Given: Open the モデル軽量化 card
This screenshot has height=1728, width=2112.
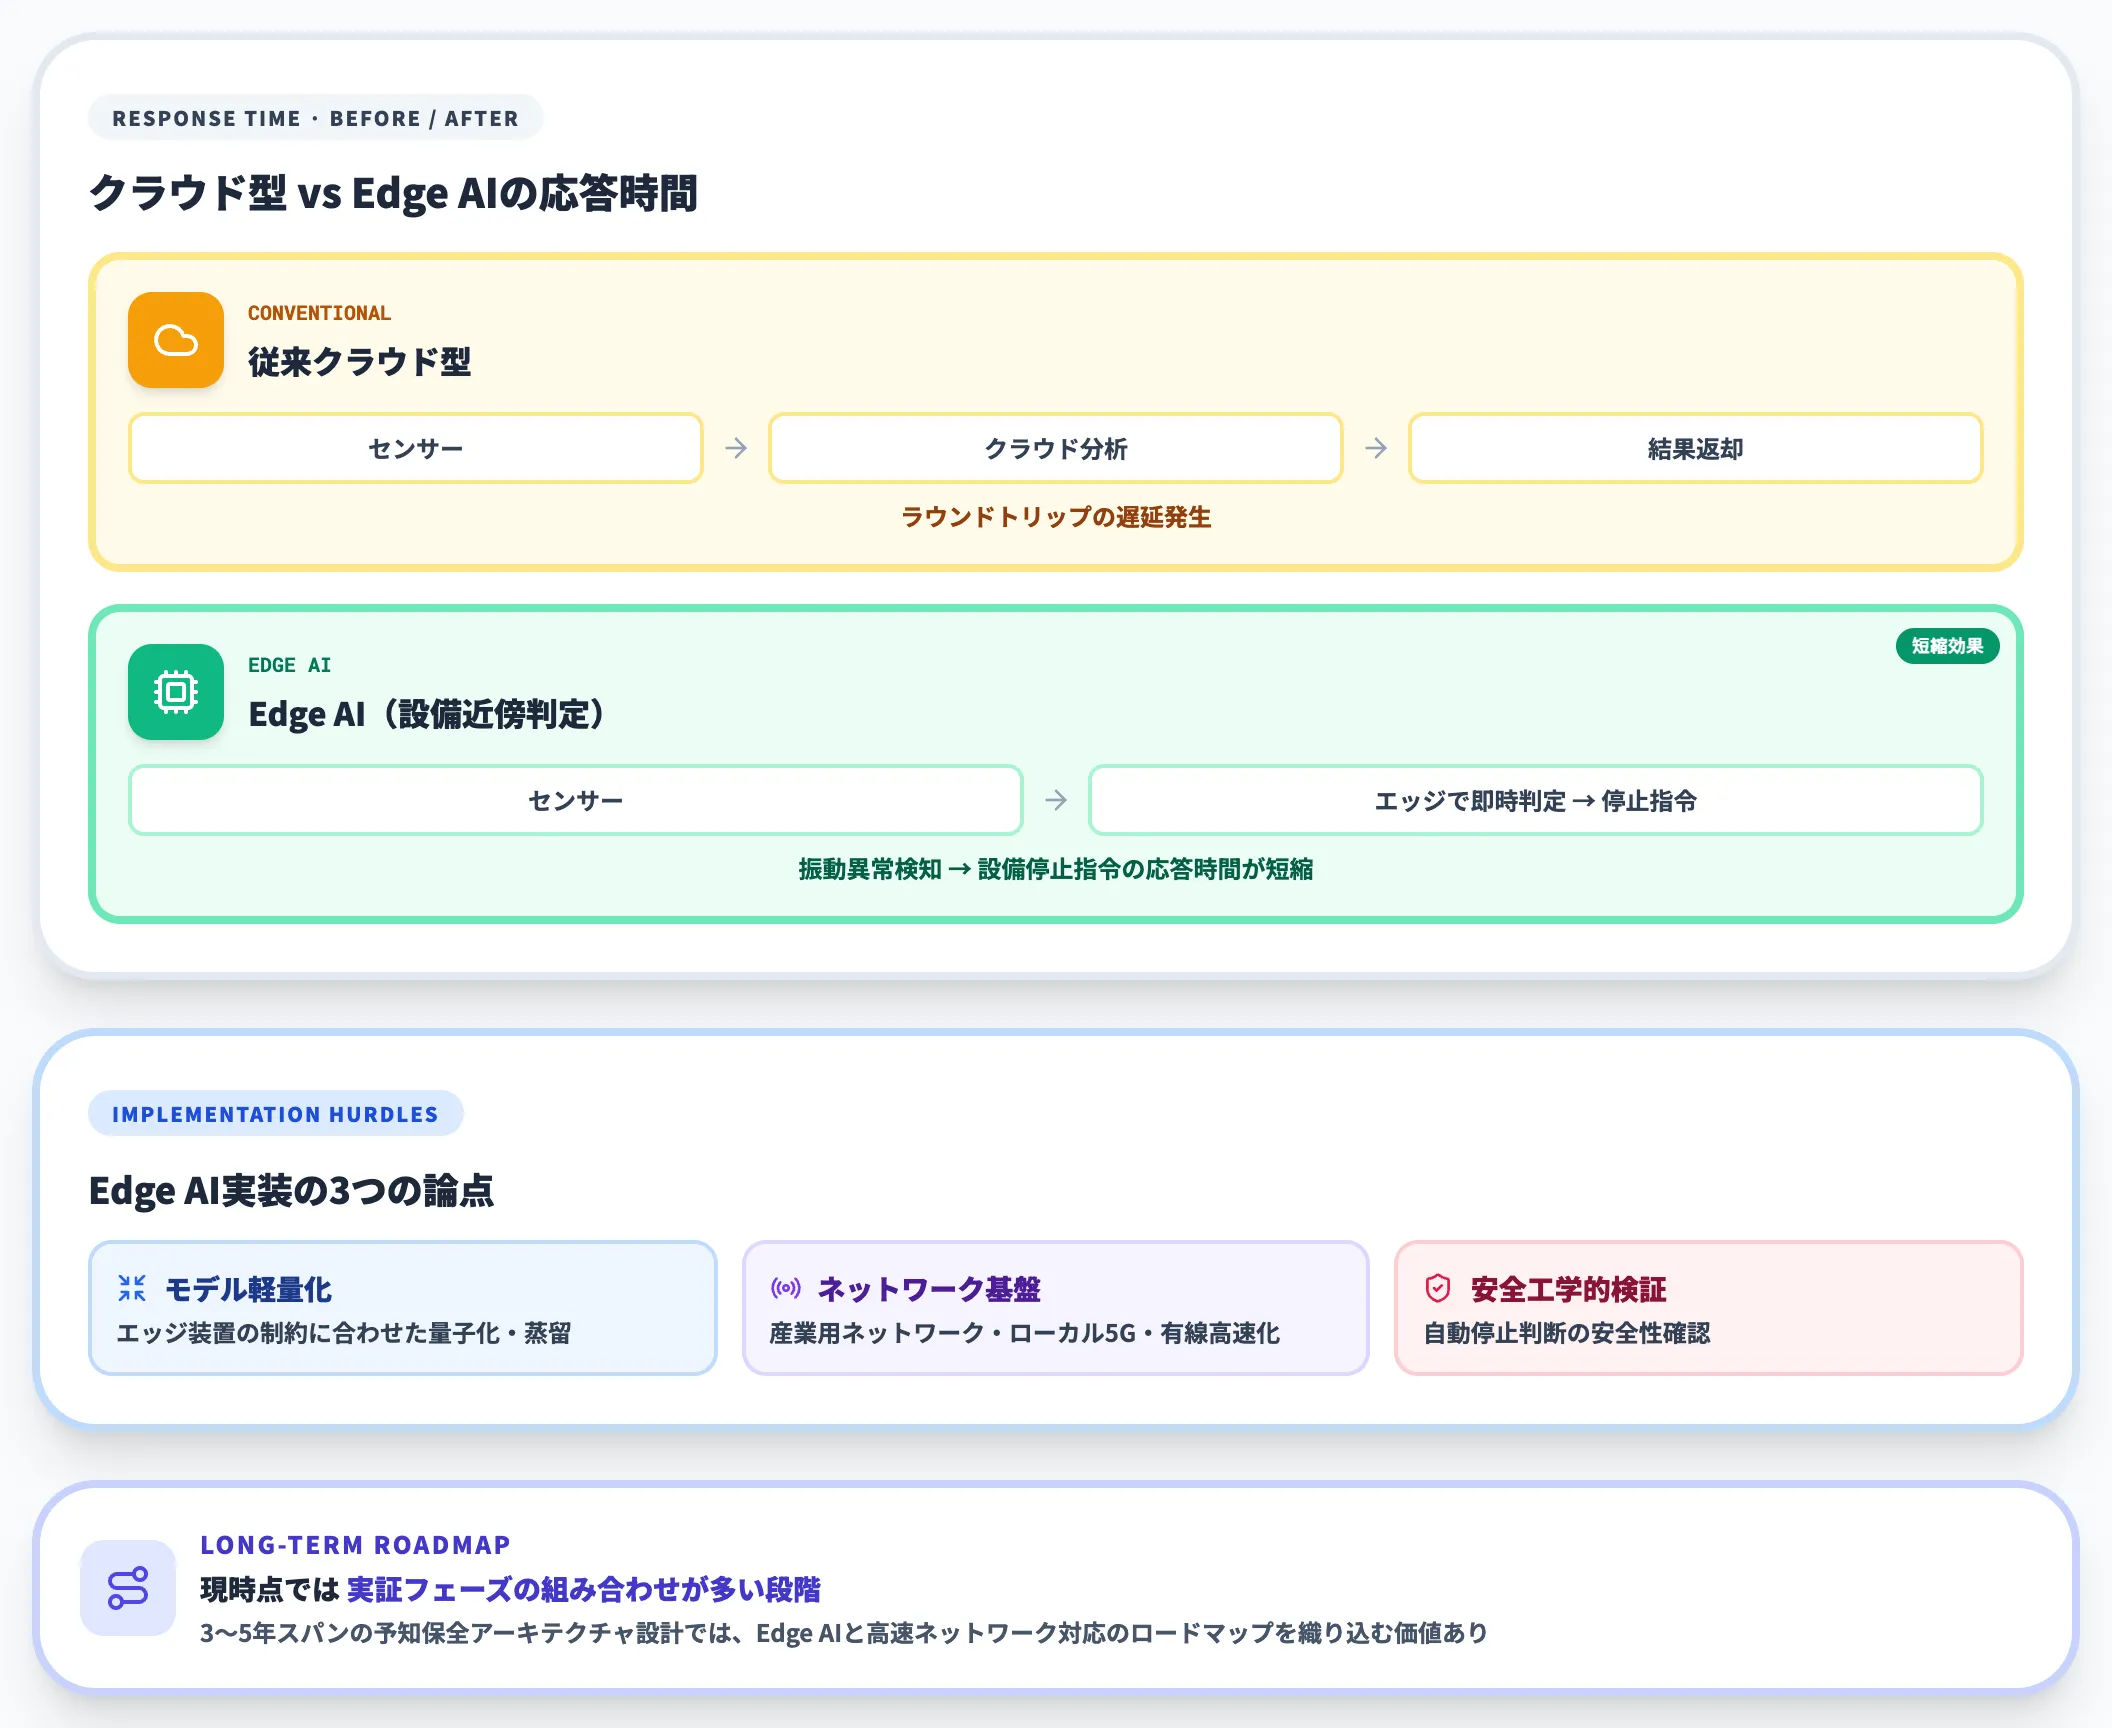Looking at the screenshot, I should 403,1308.
